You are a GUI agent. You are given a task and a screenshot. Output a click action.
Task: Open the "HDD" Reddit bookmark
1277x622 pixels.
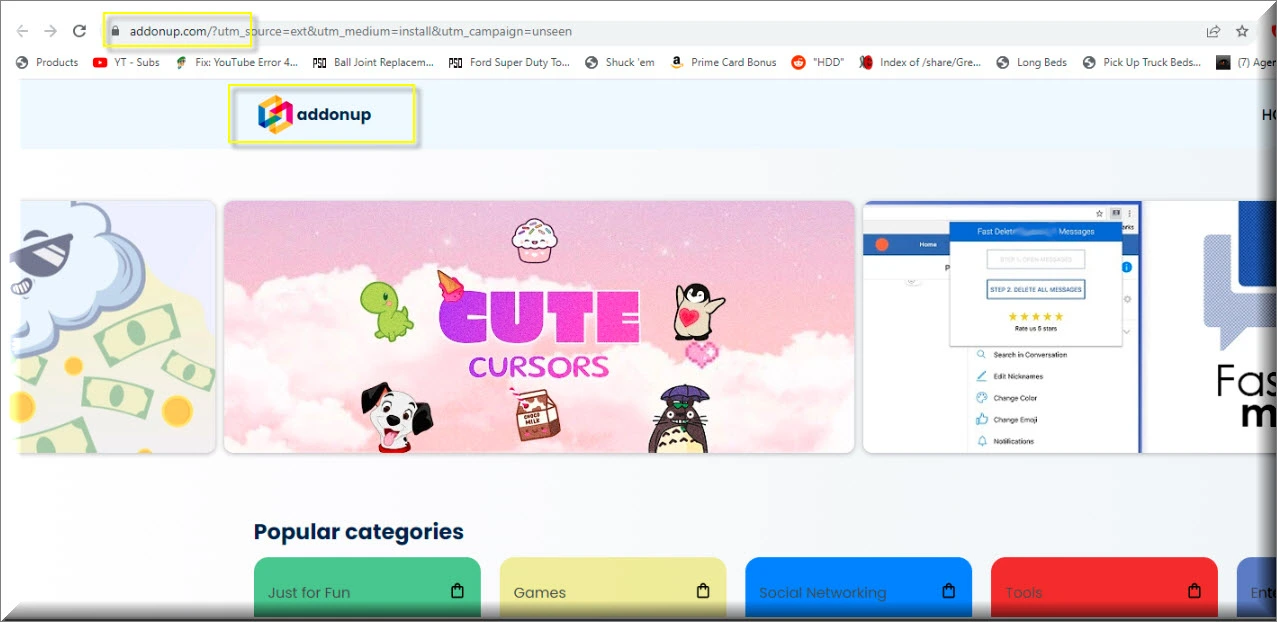[818, 62]
